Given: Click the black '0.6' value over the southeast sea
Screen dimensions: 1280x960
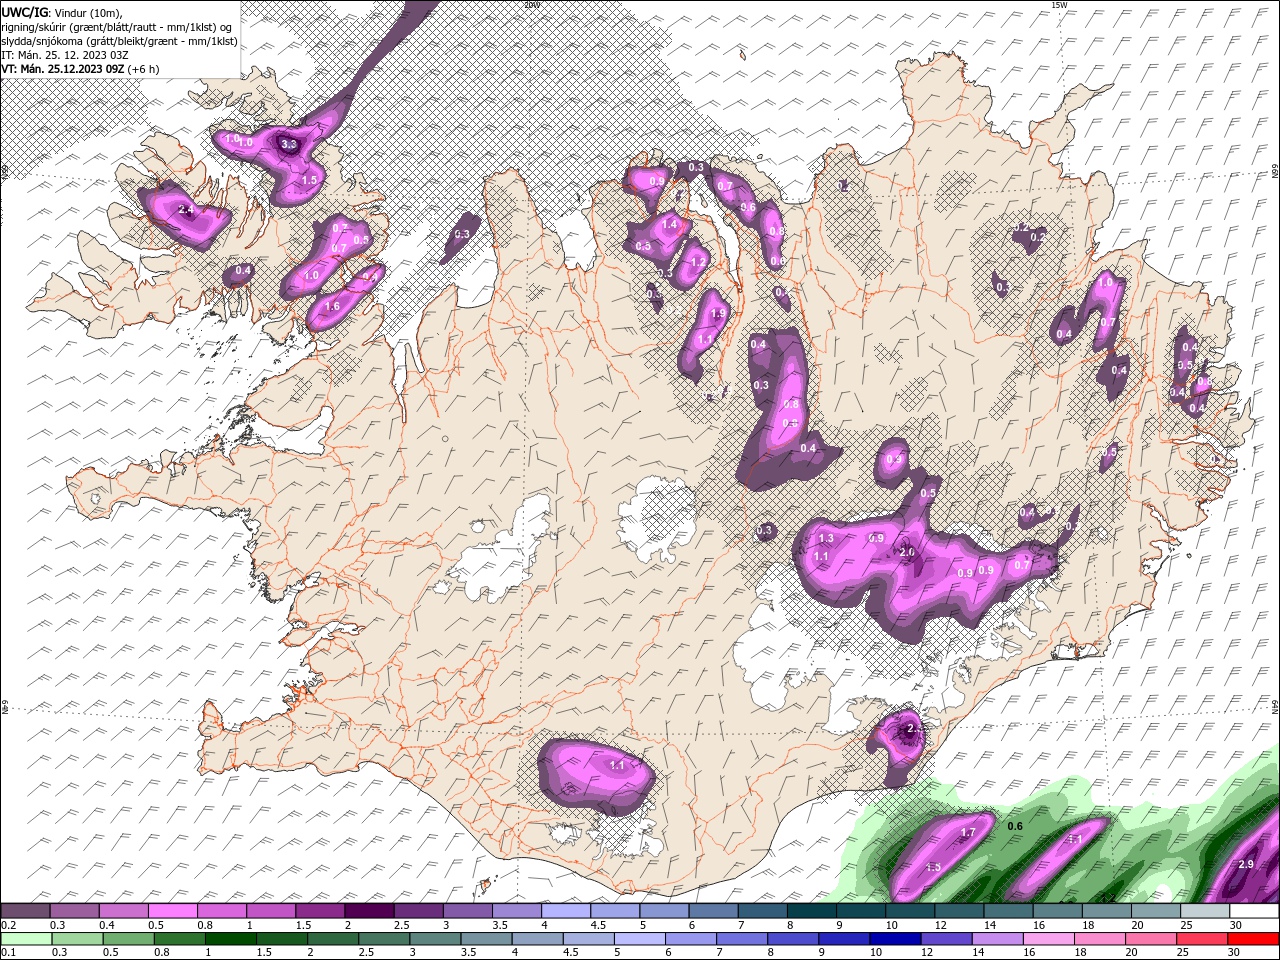Looking at the screenshot, I should [x=1015, y=826].
